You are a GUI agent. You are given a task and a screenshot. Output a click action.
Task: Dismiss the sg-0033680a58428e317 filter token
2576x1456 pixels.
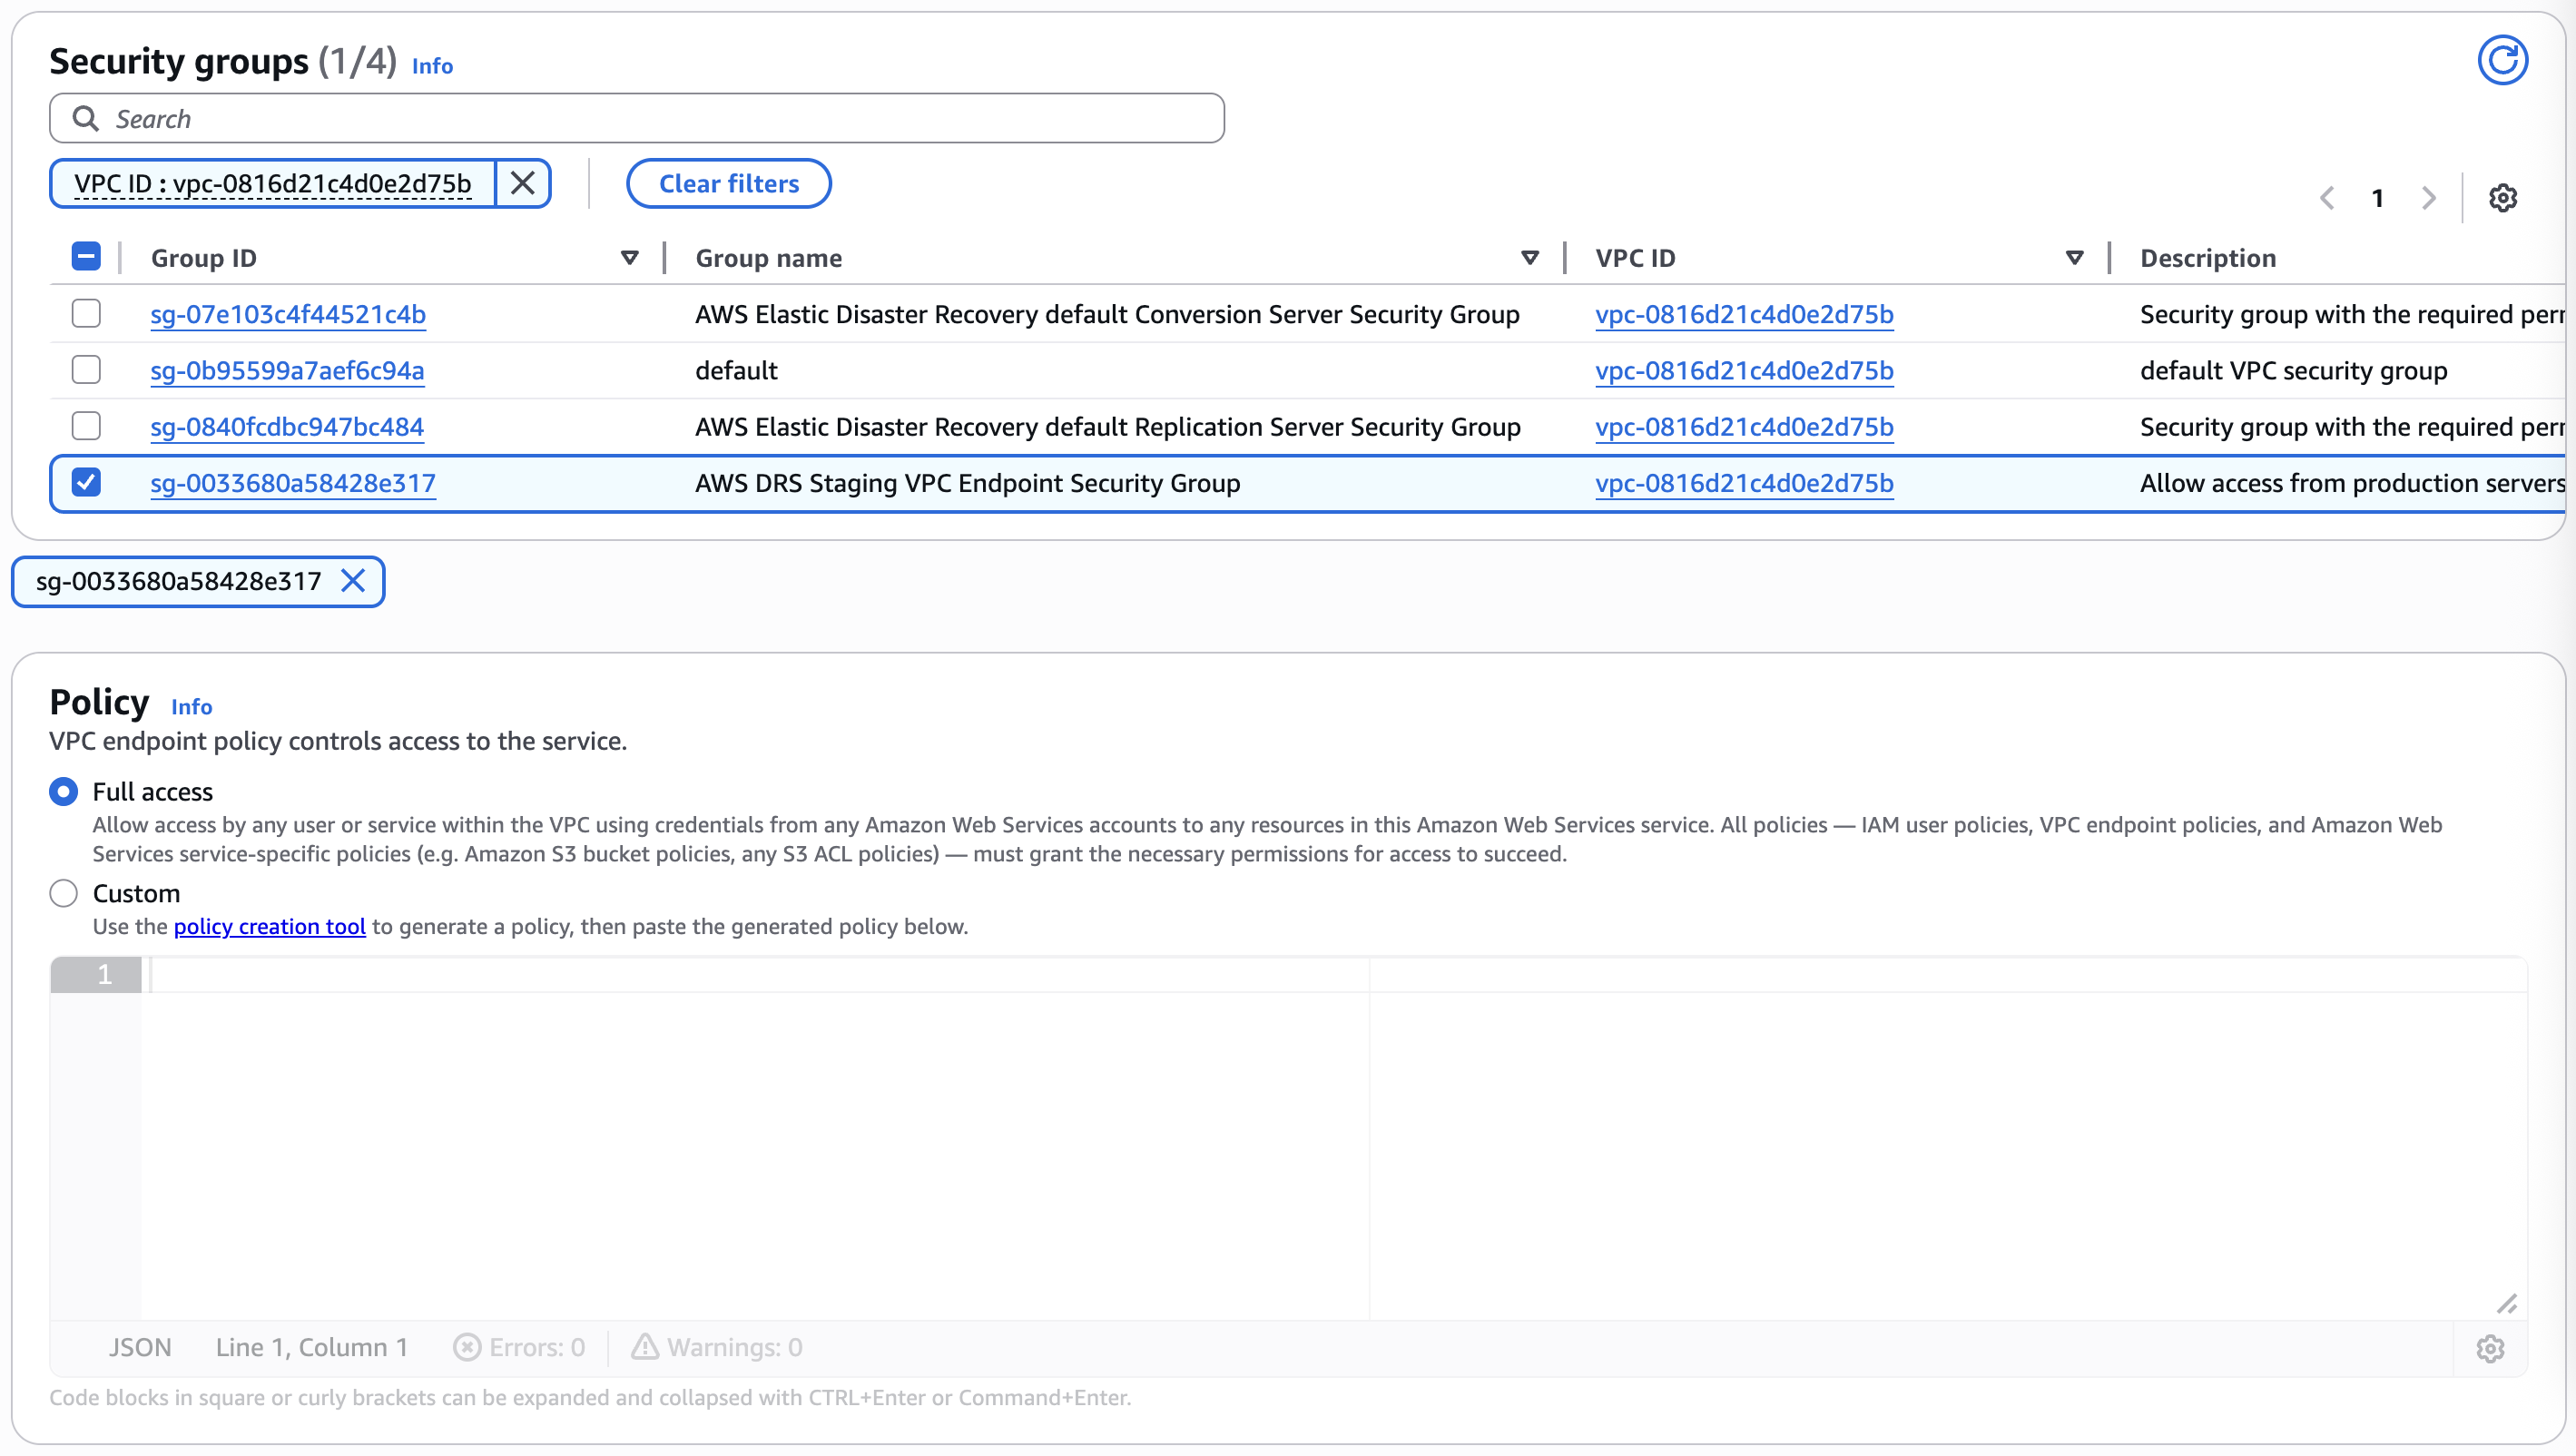353,581
